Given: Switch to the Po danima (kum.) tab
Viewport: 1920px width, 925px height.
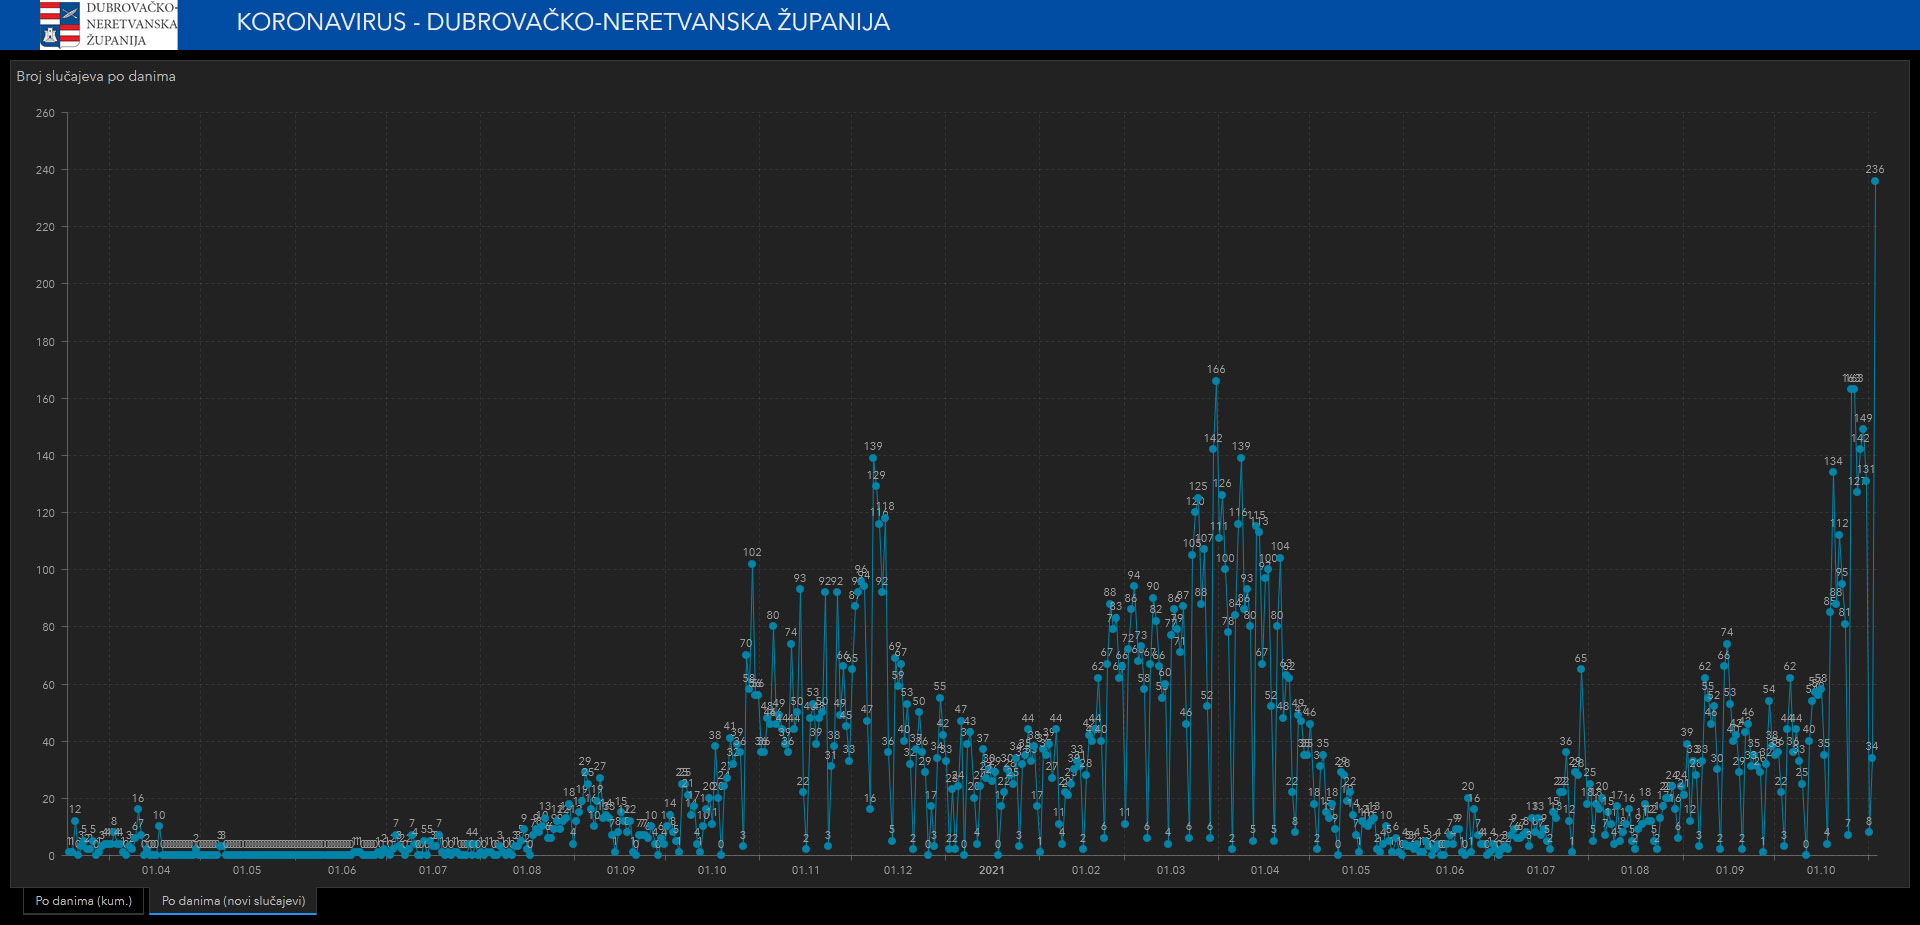Looking at the screenshot, I should click(84, 901).
